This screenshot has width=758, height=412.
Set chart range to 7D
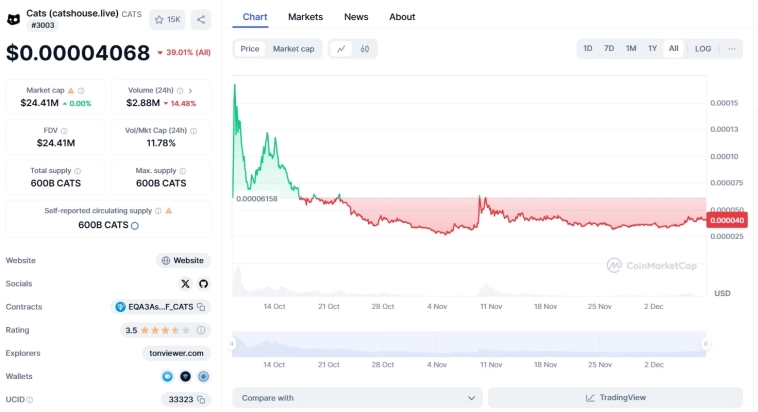pos(609,48)
